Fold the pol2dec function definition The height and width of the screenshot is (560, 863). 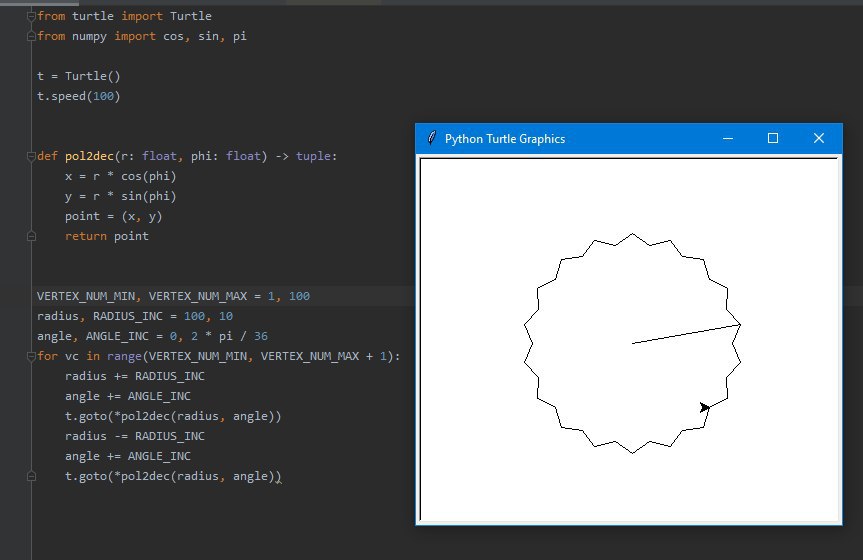tap(31, 156)
